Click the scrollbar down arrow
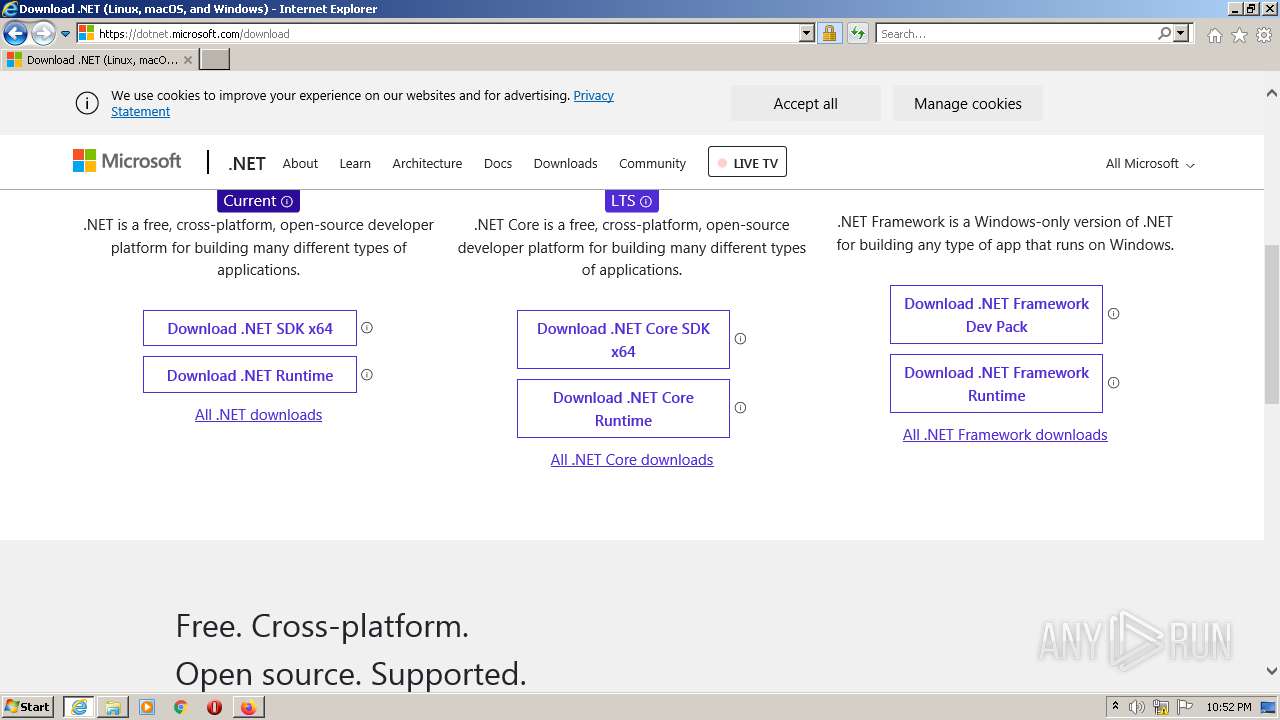 tap(1271, 671)
